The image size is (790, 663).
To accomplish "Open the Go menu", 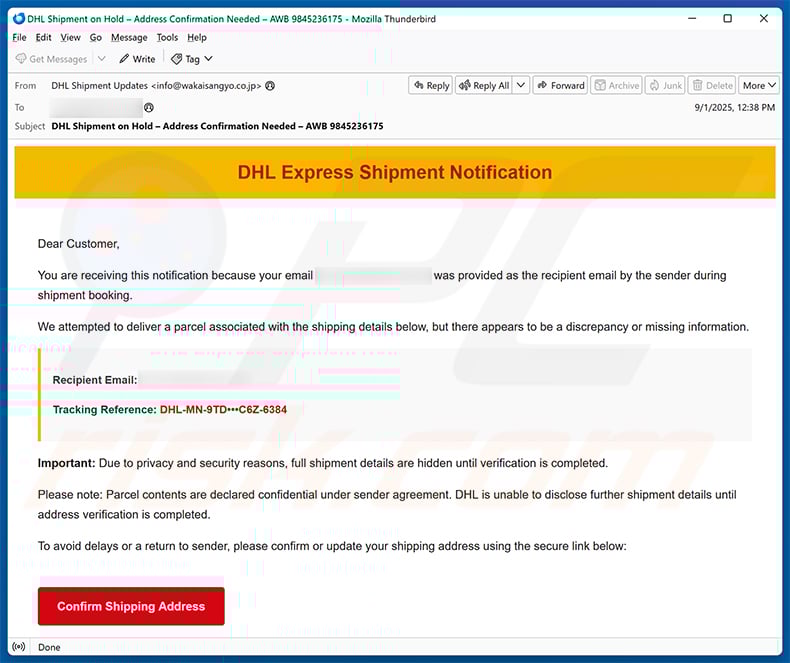I will [96, 38].
